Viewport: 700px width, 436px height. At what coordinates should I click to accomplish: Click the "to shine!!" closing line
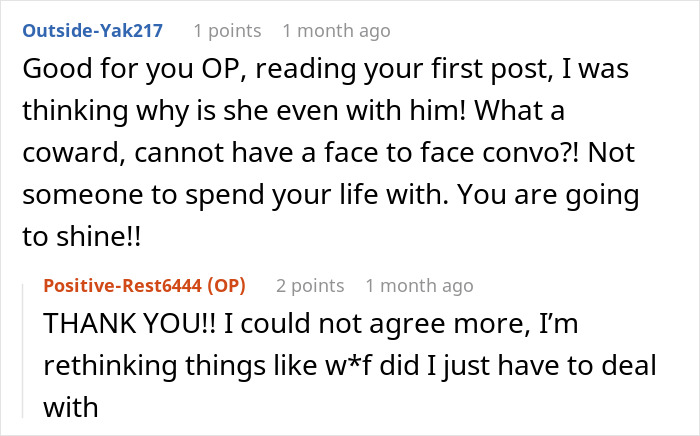click(82, 236)
